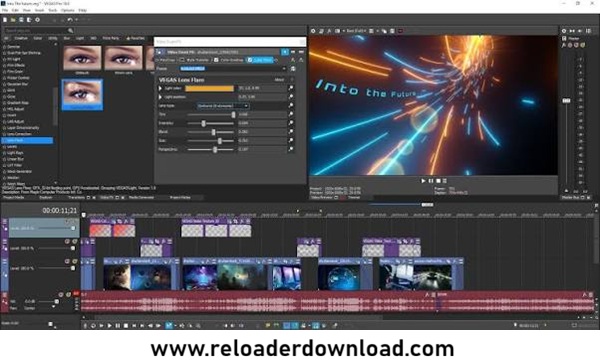This screenshot has height=364, width=600.
Task: Select the first eye preset thumbnail
Action: pyautogui.click(x=82, y=59)
